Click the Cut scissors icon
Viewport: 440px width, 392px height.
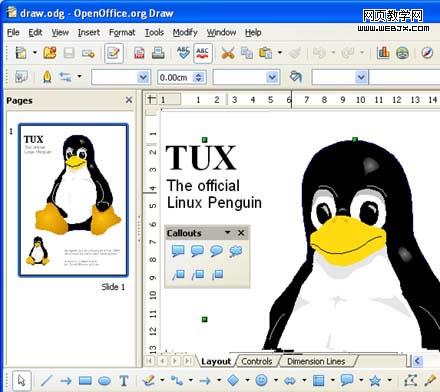[x=228, y=53]
